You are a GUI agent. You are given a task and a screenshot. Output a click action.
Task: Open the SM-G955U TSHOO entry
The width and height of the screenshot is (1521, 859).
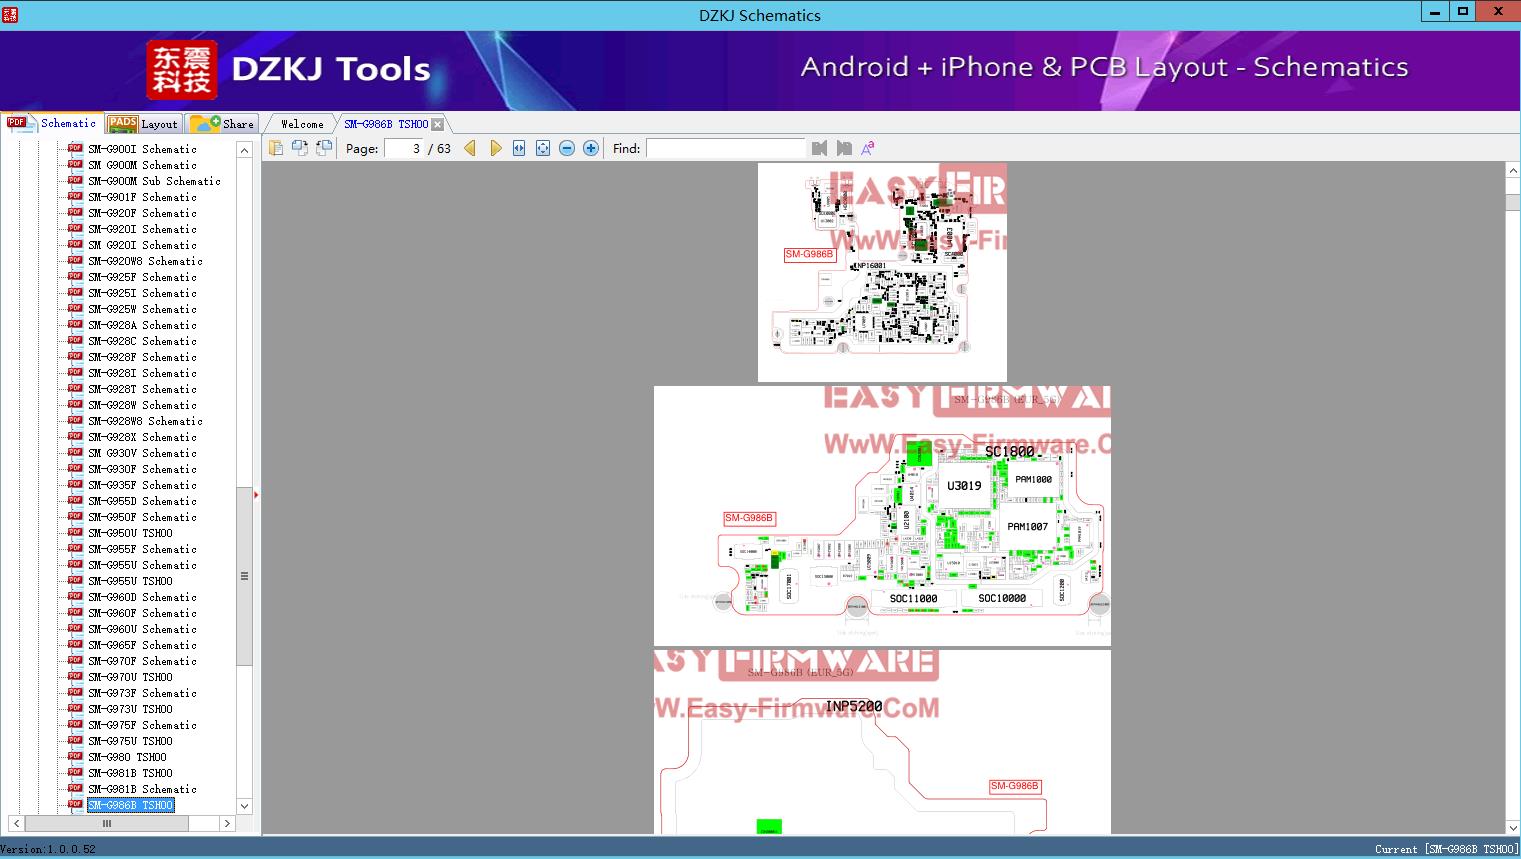(x=130, y=581)
